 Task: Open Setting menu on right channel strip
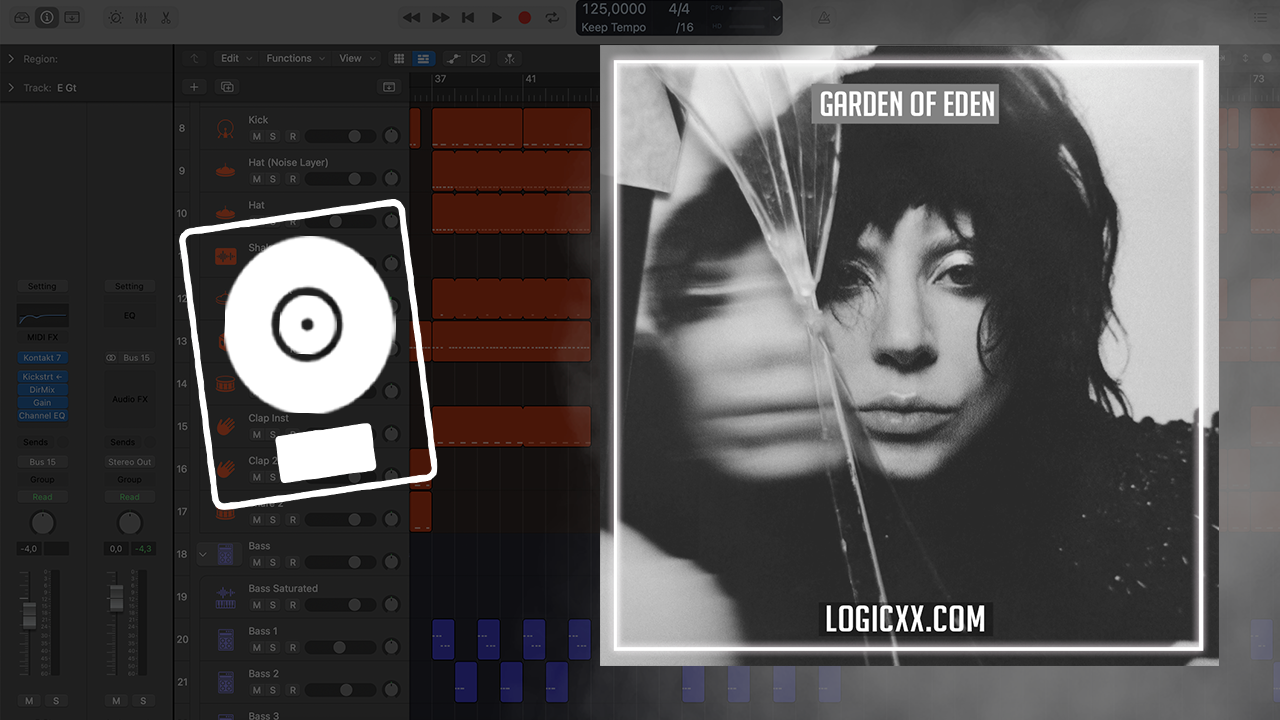[129, 286]
